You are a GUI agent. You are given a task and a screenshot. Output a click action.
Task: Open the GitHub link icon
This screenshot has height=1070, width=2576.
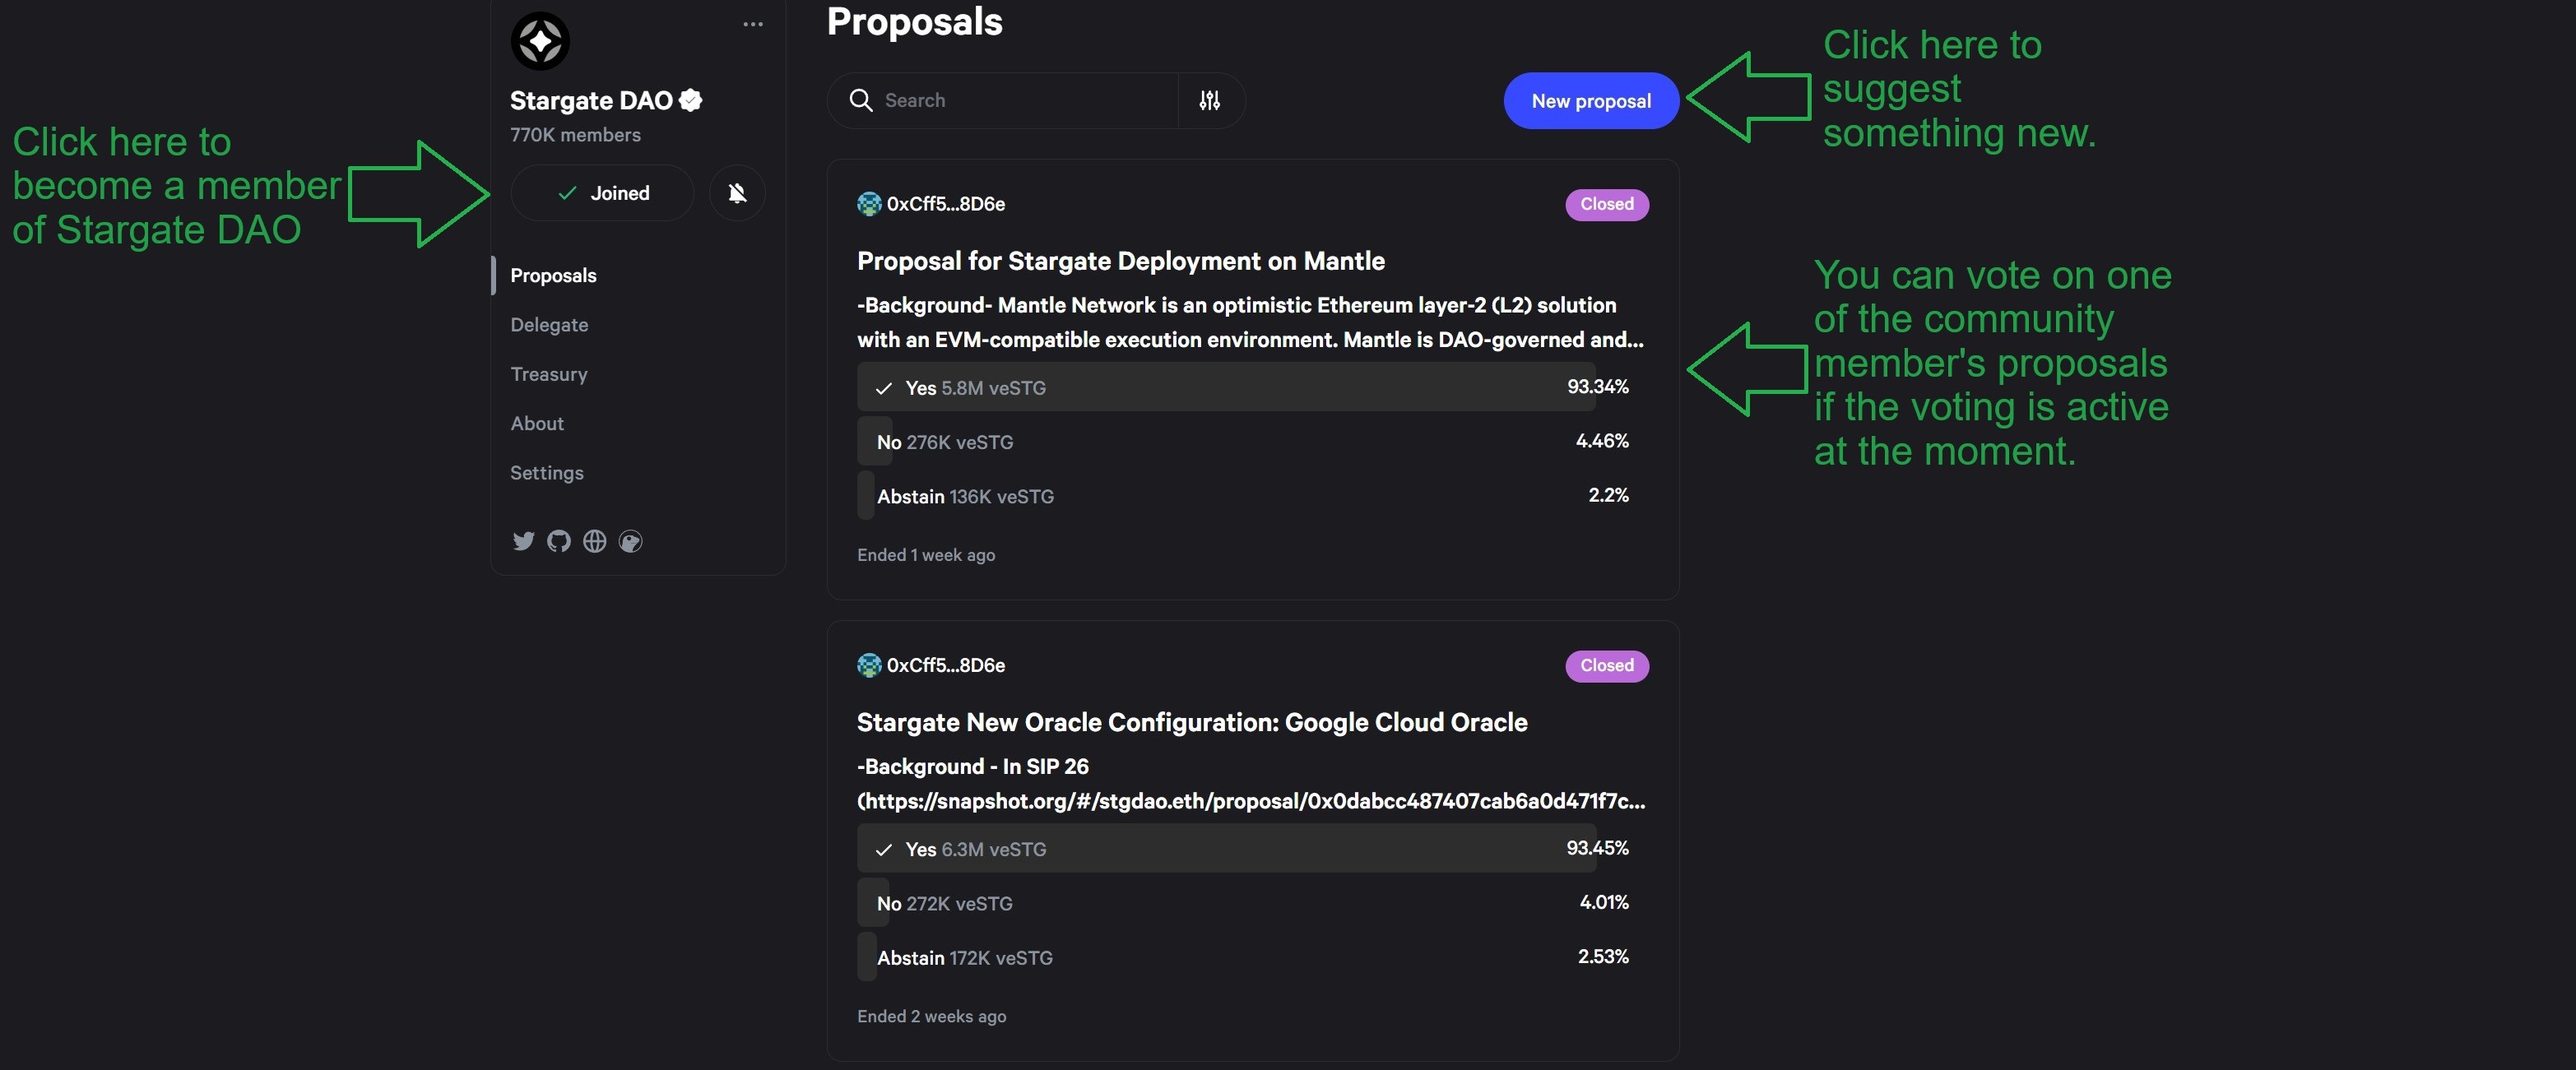[x=559, y=541]
